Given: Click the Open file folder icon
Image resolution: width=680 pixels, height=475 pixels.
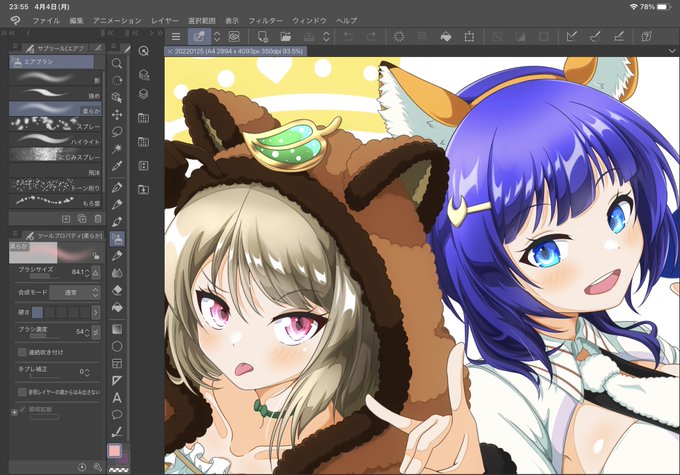Looking at the screenshot, I should pyautogui.click(x=285, y=37).
